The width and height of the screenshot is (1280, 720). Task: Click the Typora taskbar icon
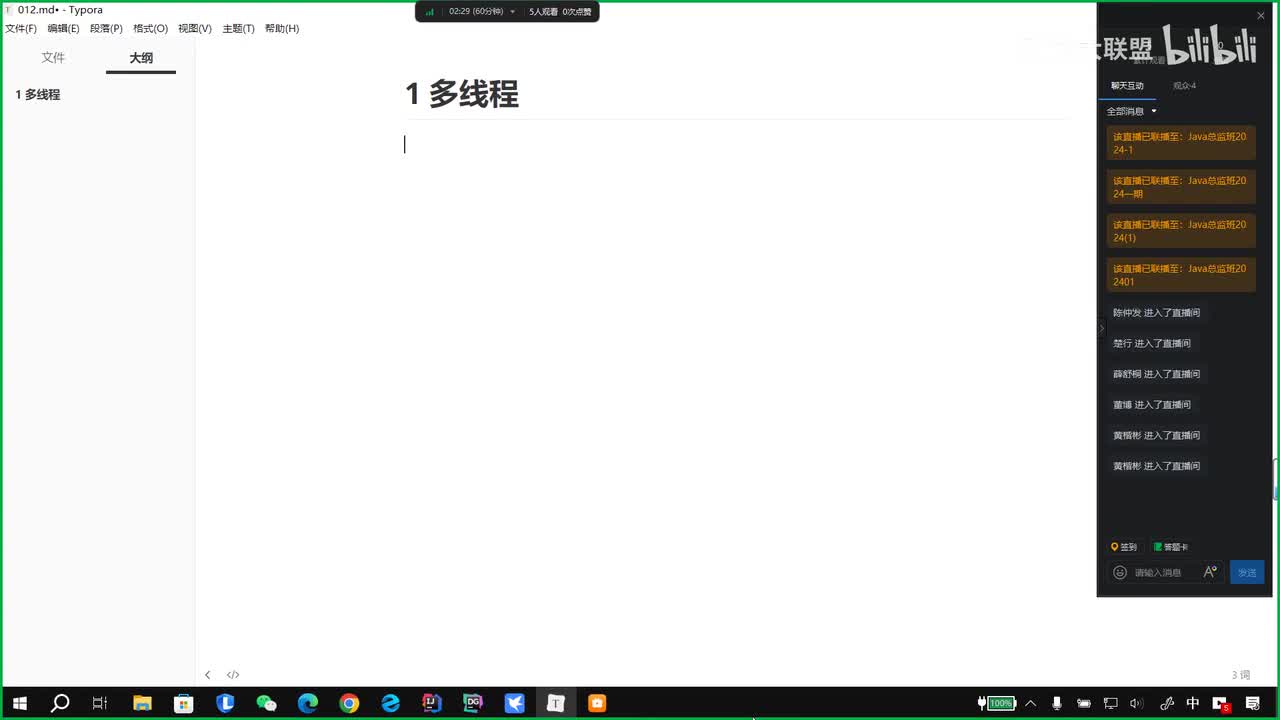[556, 703]
